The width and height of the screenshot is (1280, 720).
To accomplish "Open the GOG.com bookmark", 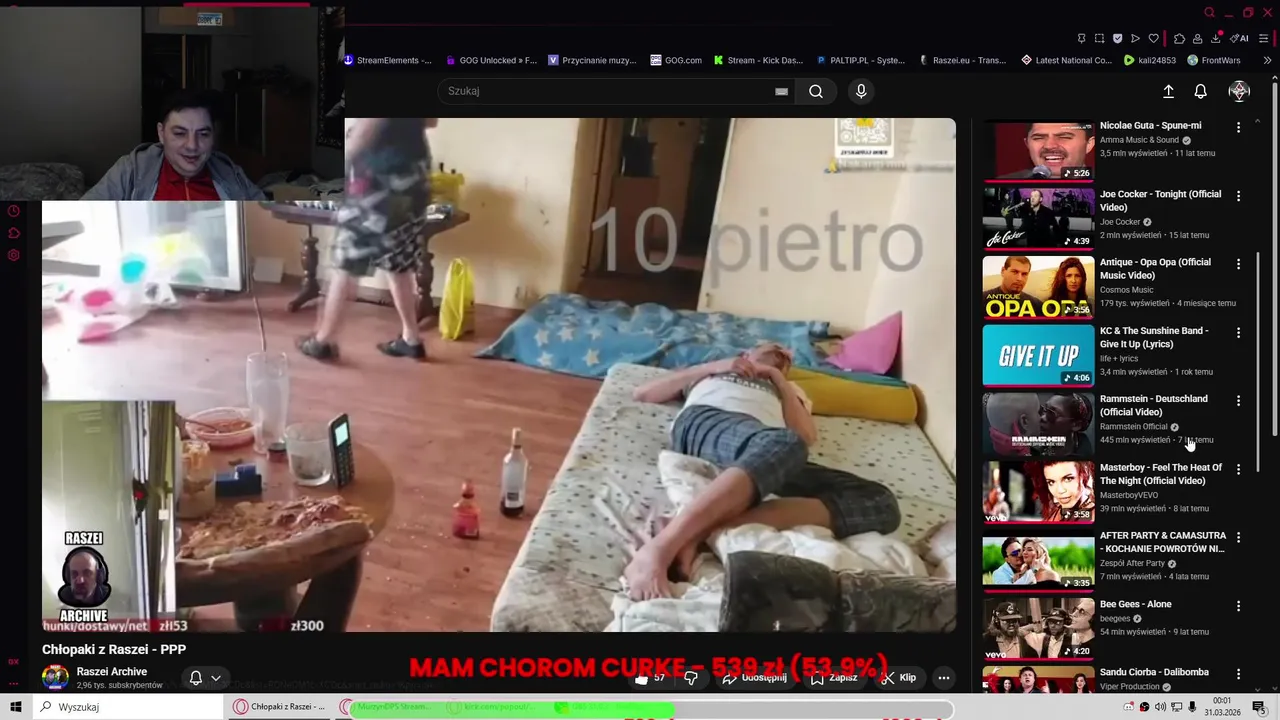I will click(x=676, y=60).
